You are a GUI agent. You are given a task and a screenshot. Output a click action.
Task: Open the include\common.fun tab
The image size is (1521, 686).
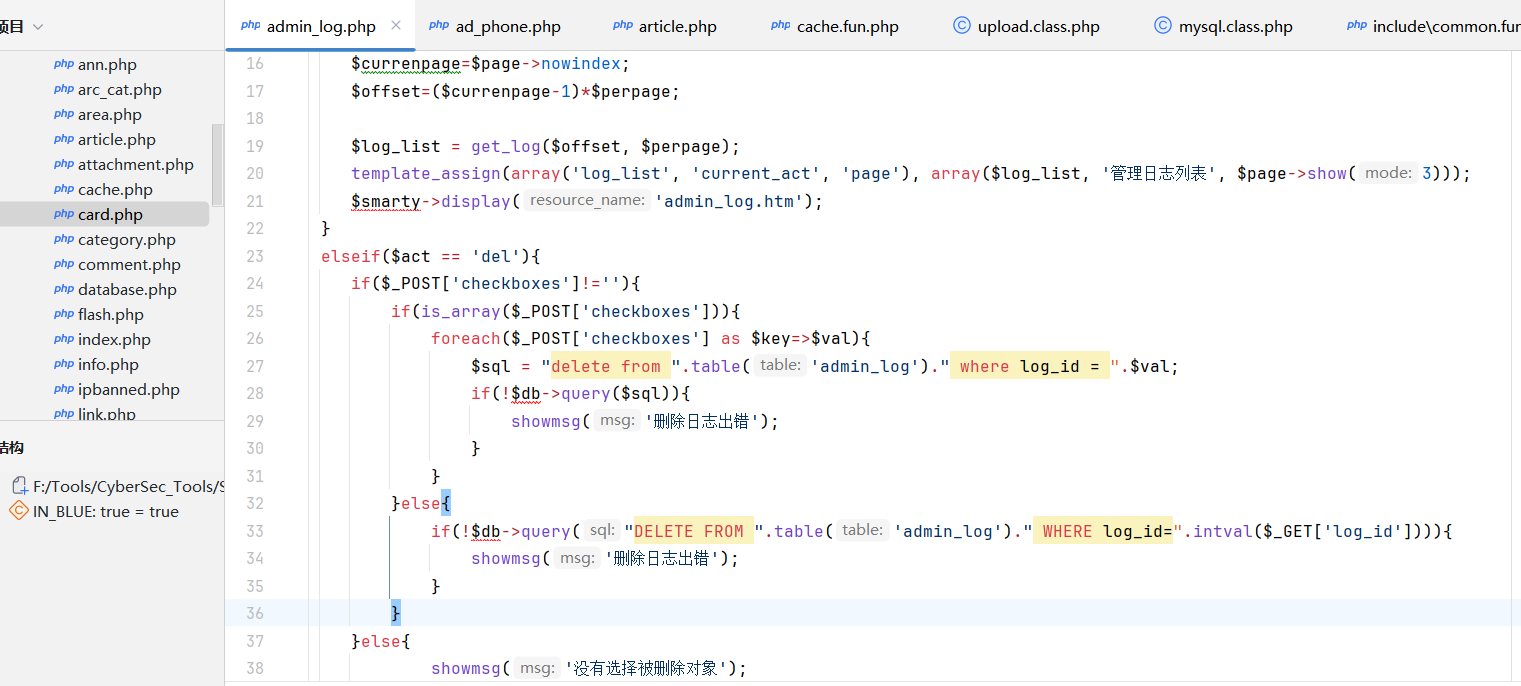point(1445,27)
